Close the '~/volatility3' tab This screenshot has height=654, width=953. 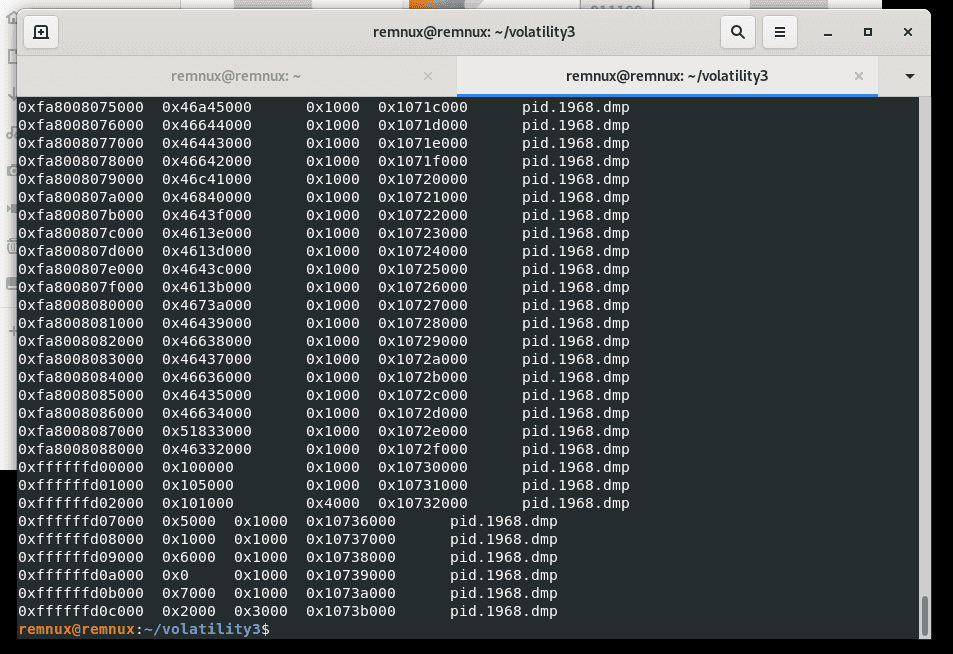click(859, 76)
